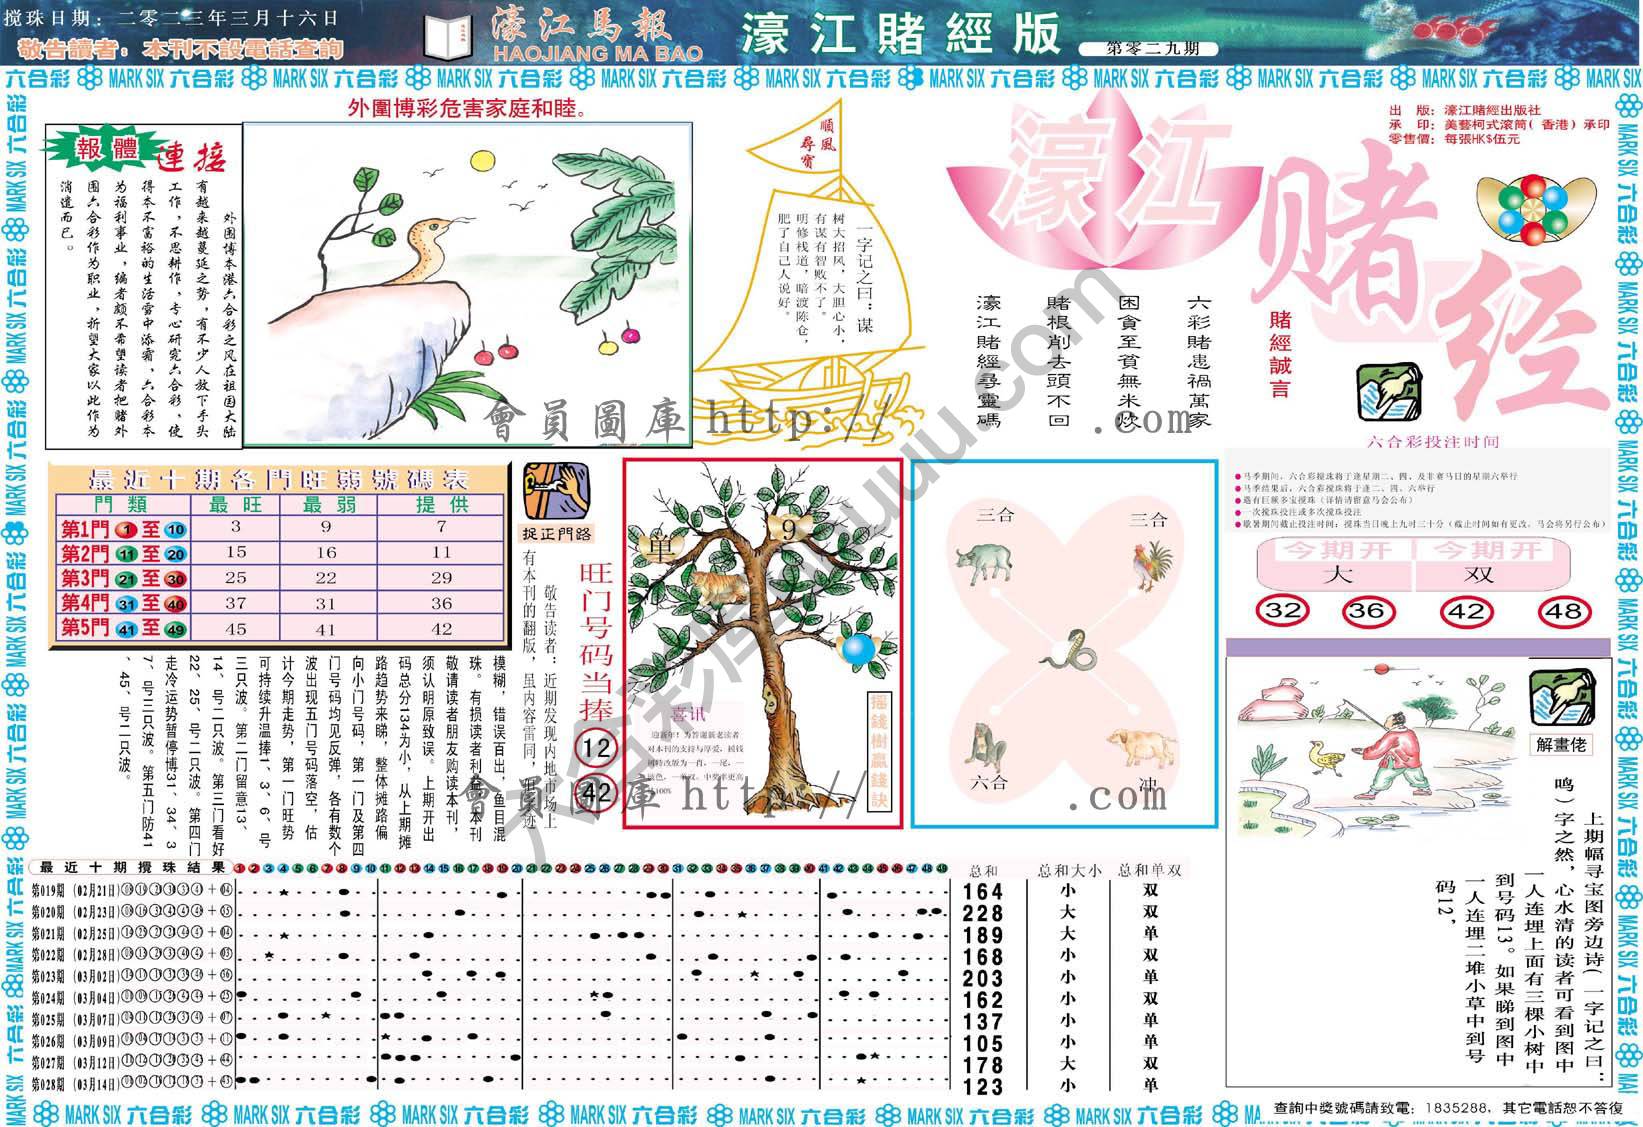Click the 最旺 column header

[x=236, y=505]
